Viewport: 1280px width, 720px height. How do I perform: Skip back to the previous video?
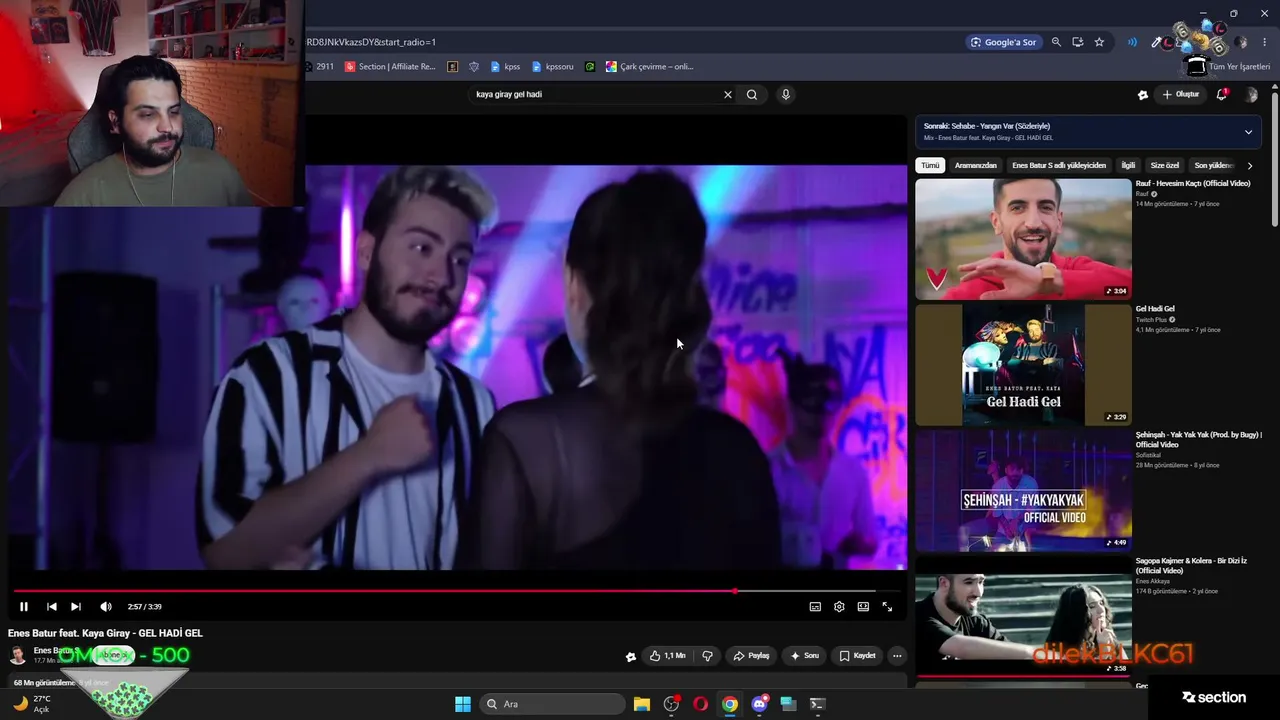pos(51,606)
